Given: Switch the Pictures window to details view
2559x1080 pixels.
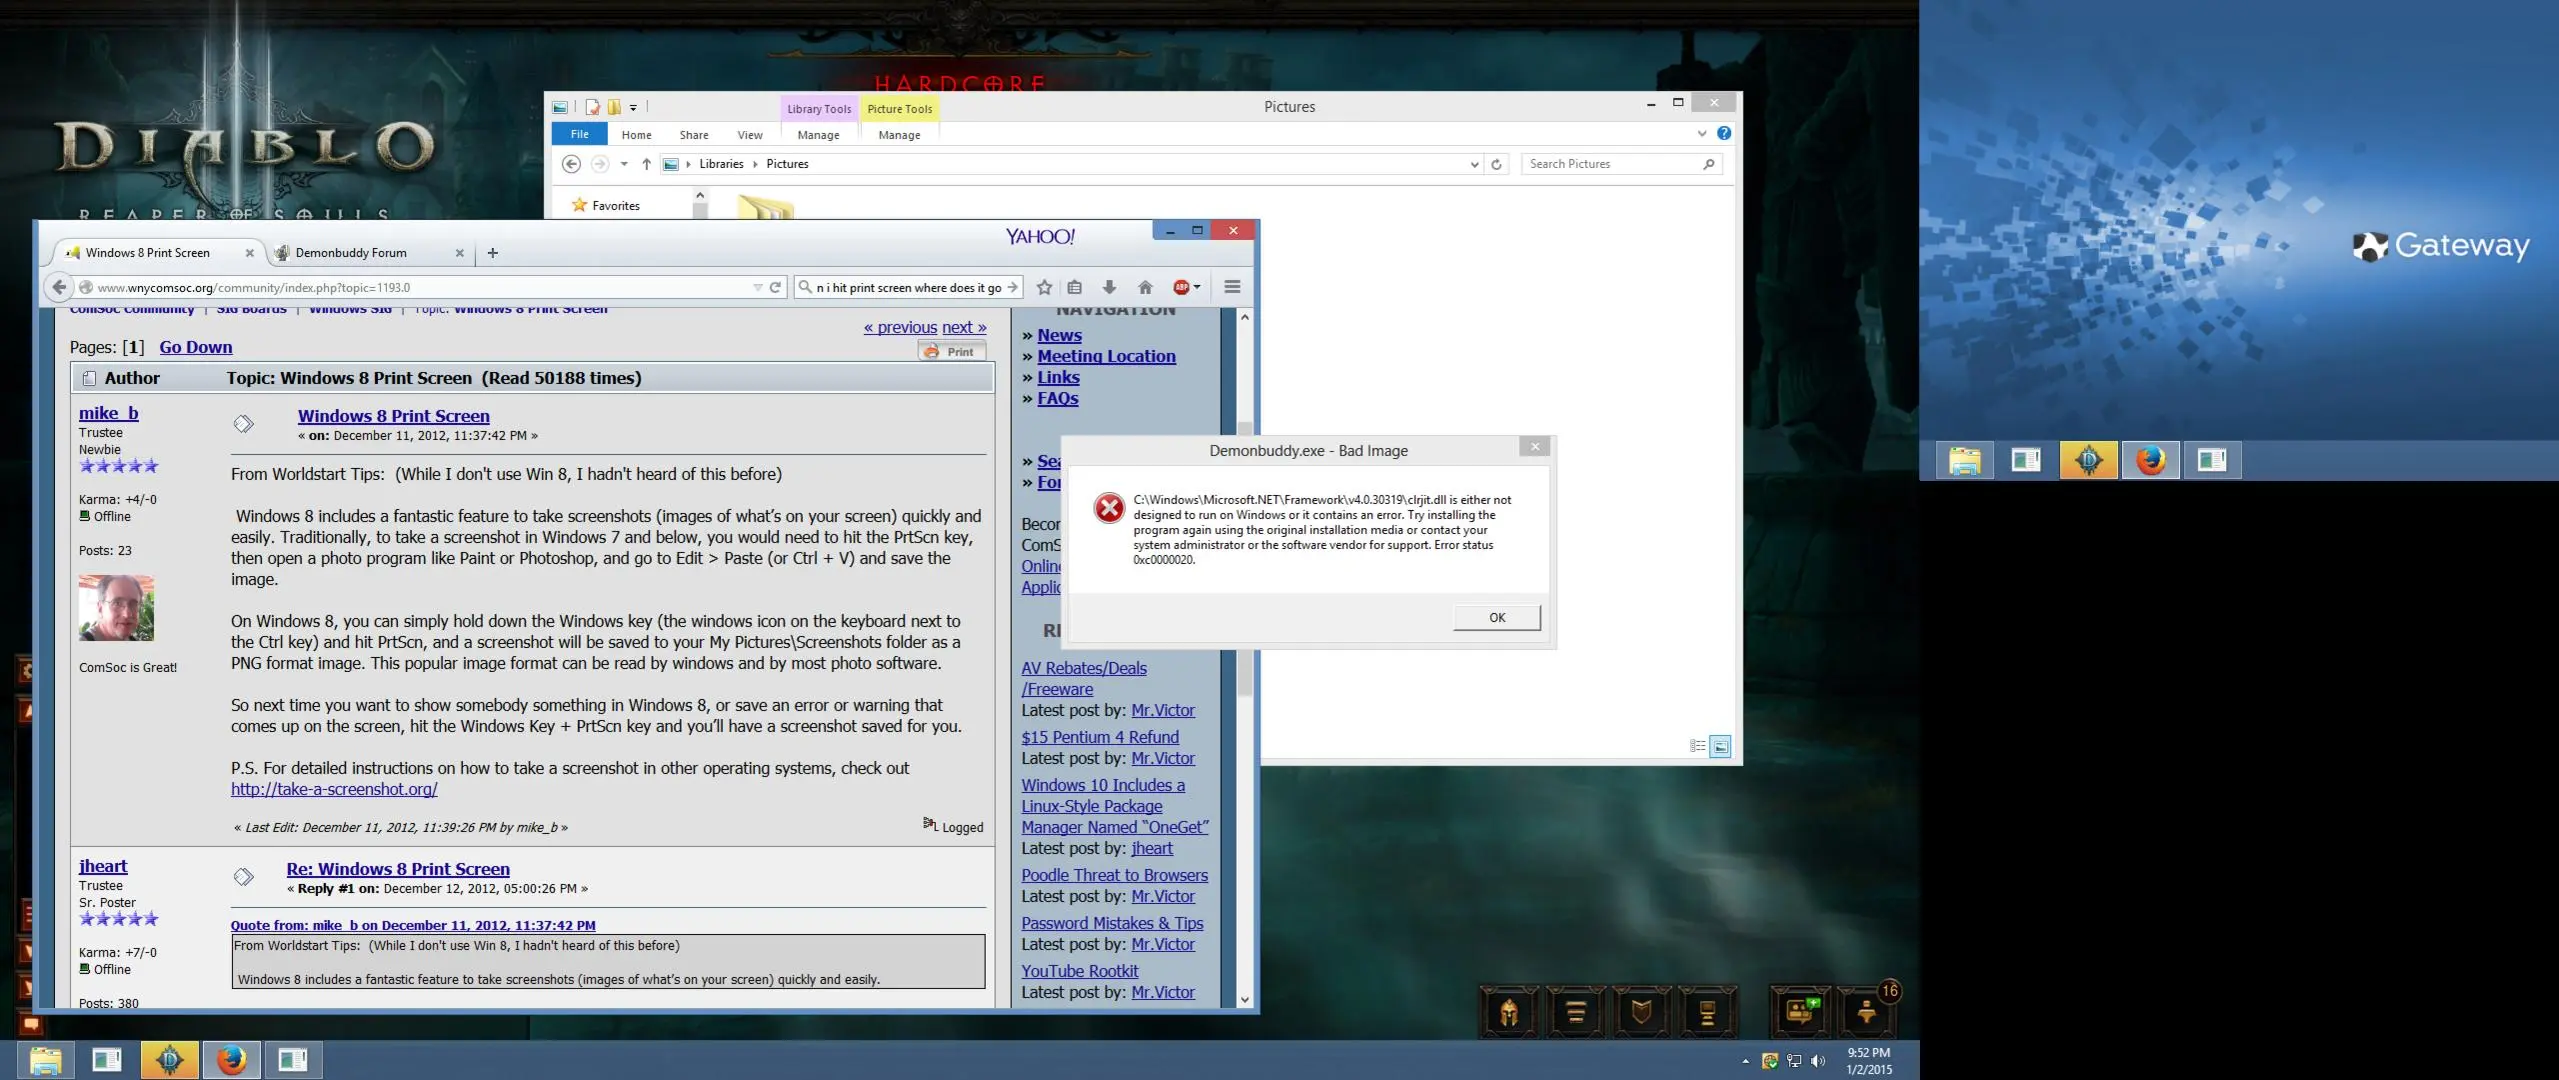Looking at the screenshot, I should coord(1697,746).
